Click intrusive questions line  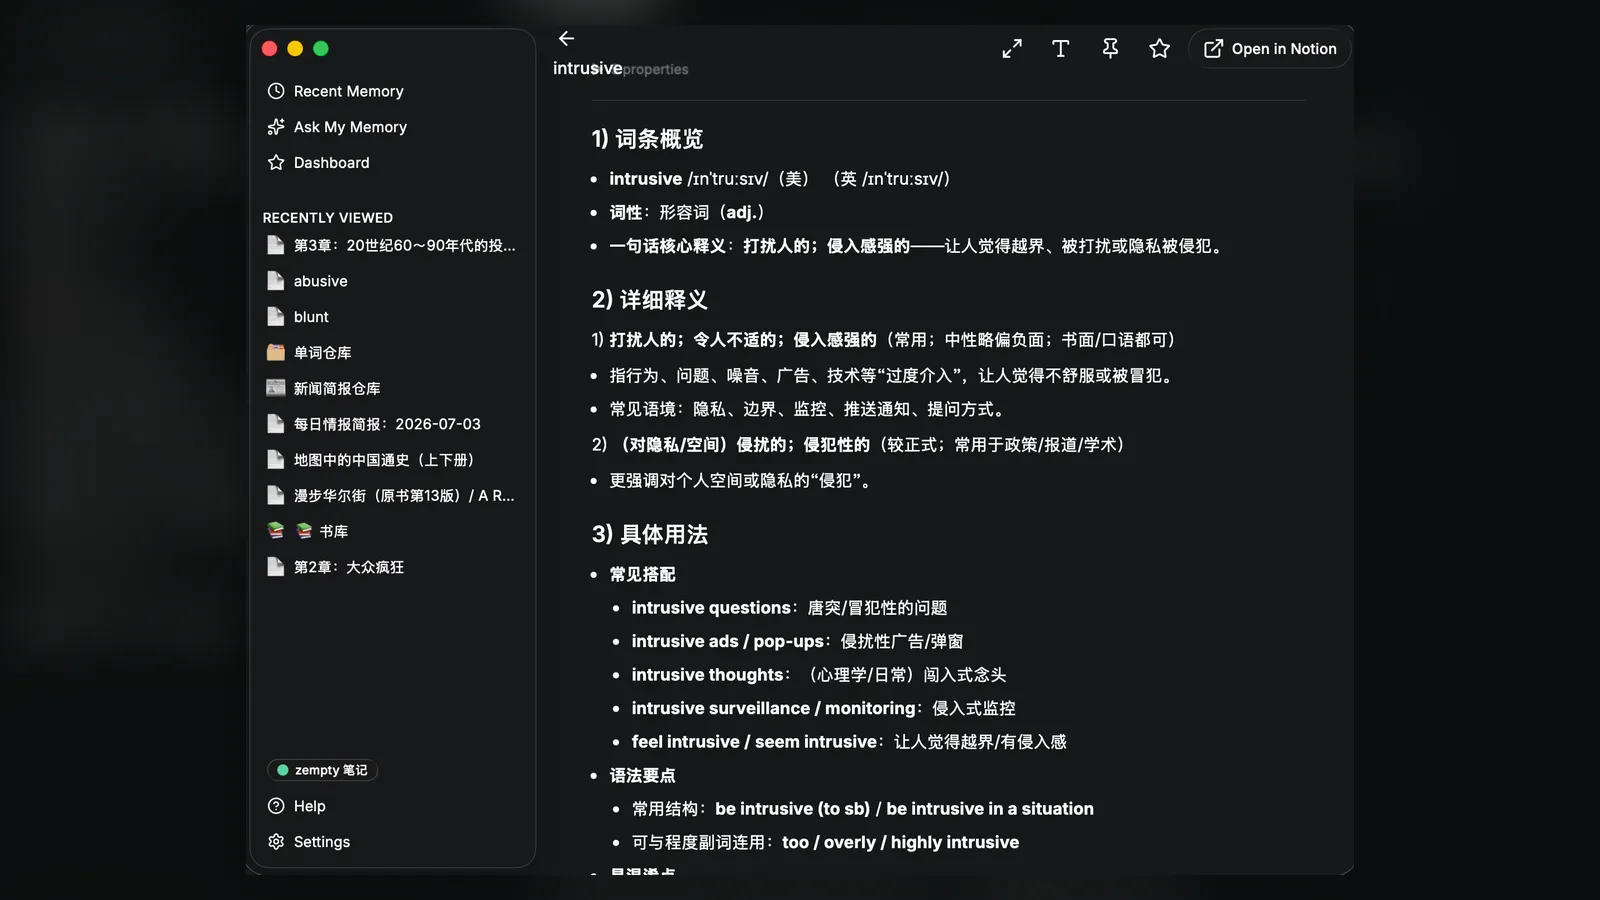click(789, 608)
